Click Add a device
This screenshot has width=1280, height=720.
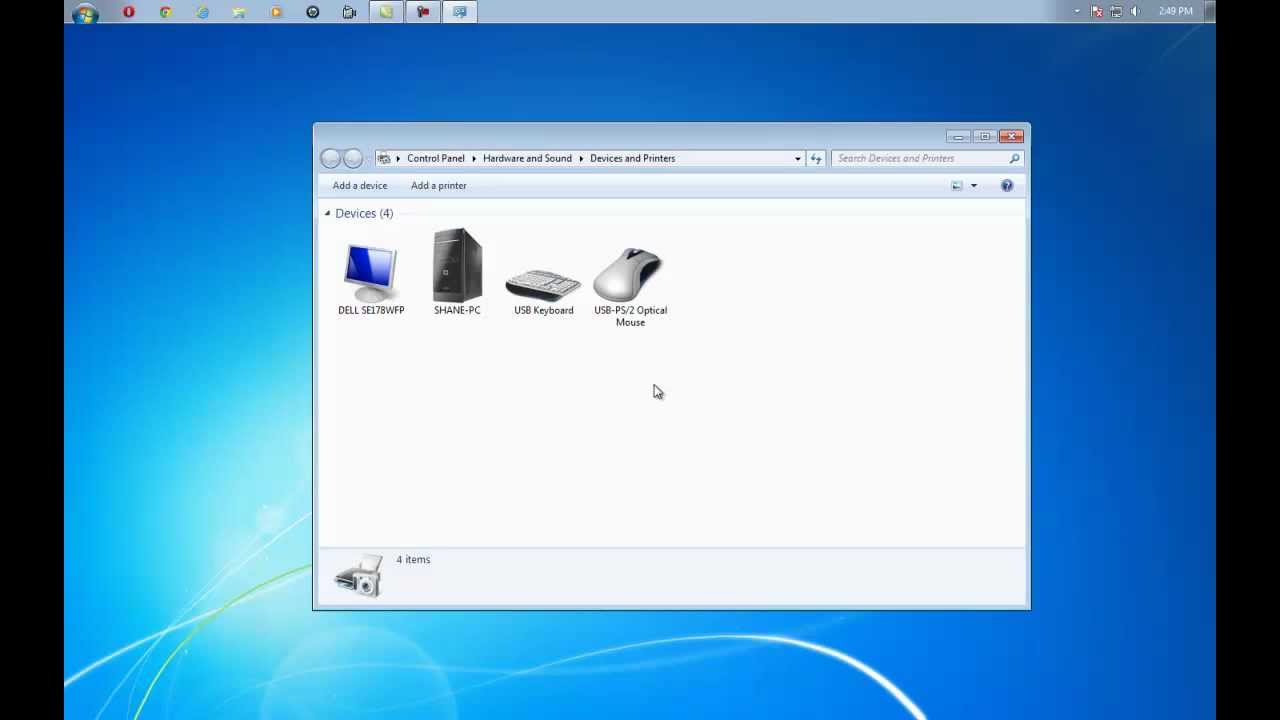[360, 185]
